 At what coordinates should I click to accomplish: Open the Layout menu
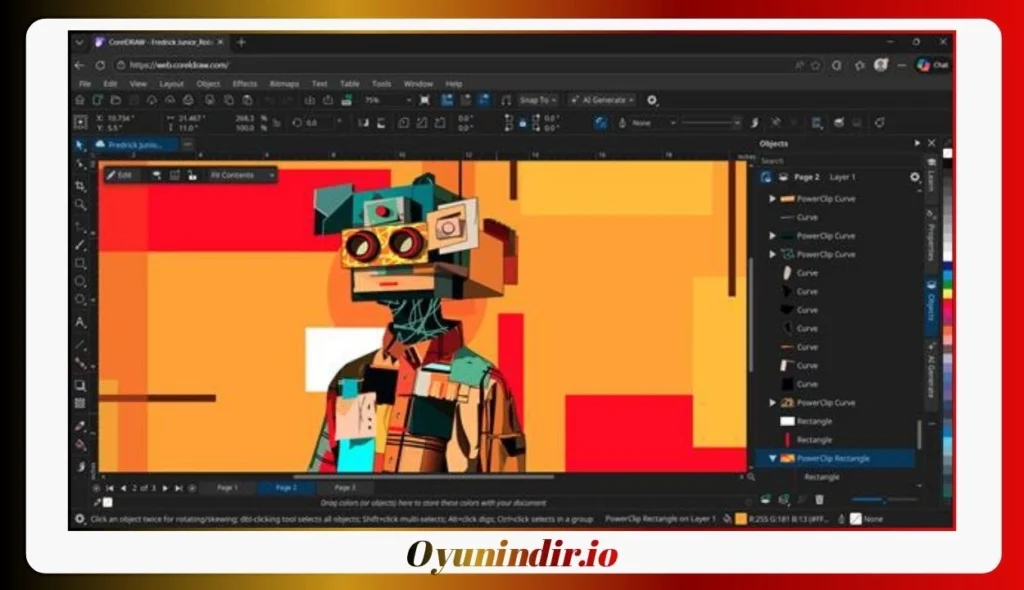coord(171,84)
